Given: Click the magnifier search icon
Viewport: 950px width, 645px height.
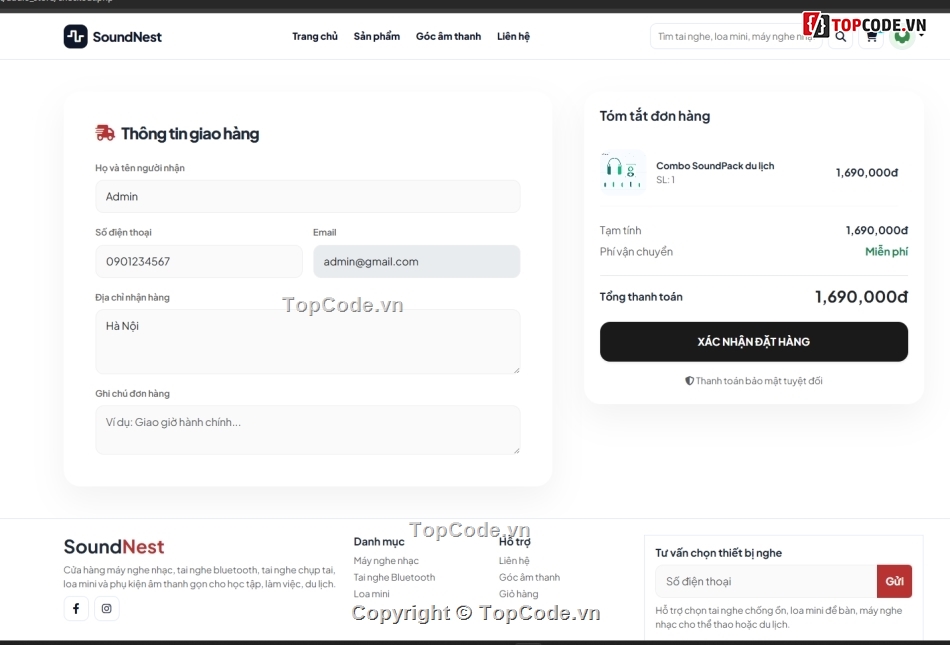Looking at the screenshot, I should [840, 37].
